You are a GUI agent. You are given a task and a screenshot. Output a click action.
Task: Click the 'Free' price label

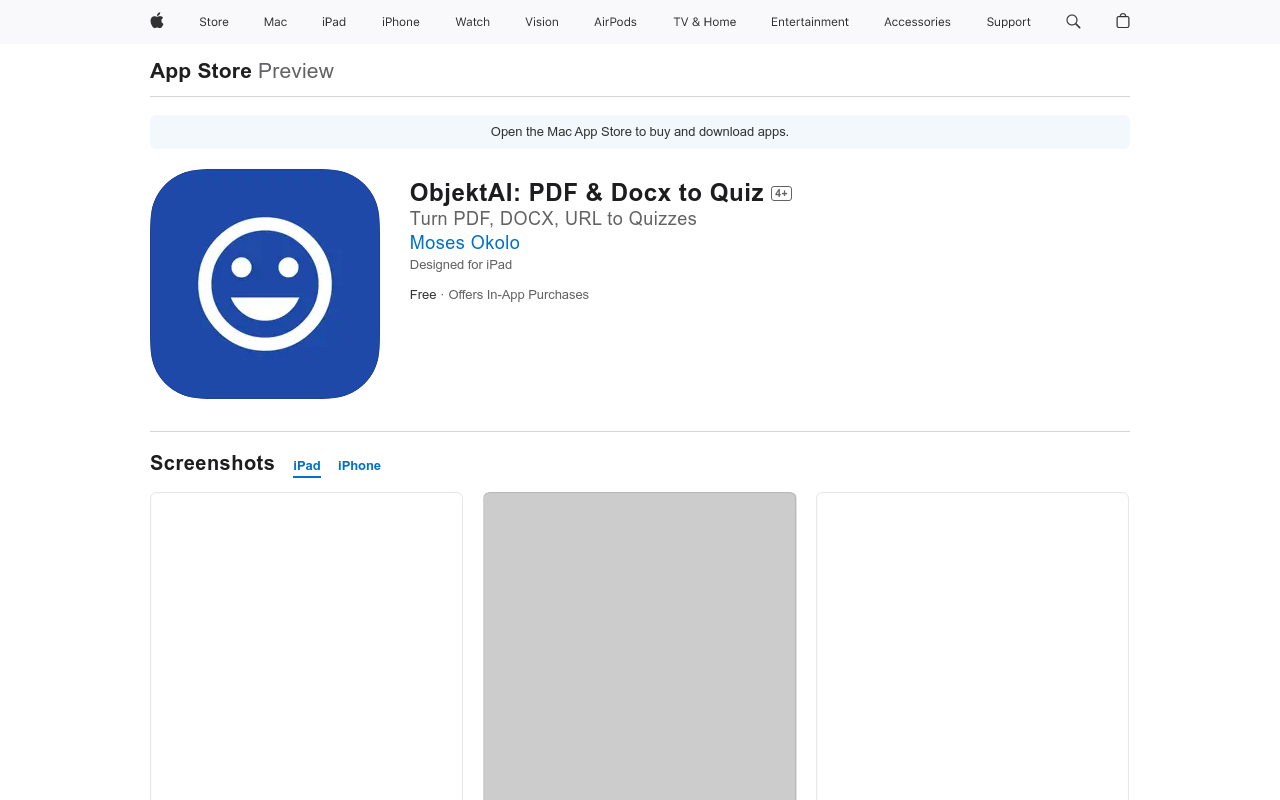click(423, 295)
